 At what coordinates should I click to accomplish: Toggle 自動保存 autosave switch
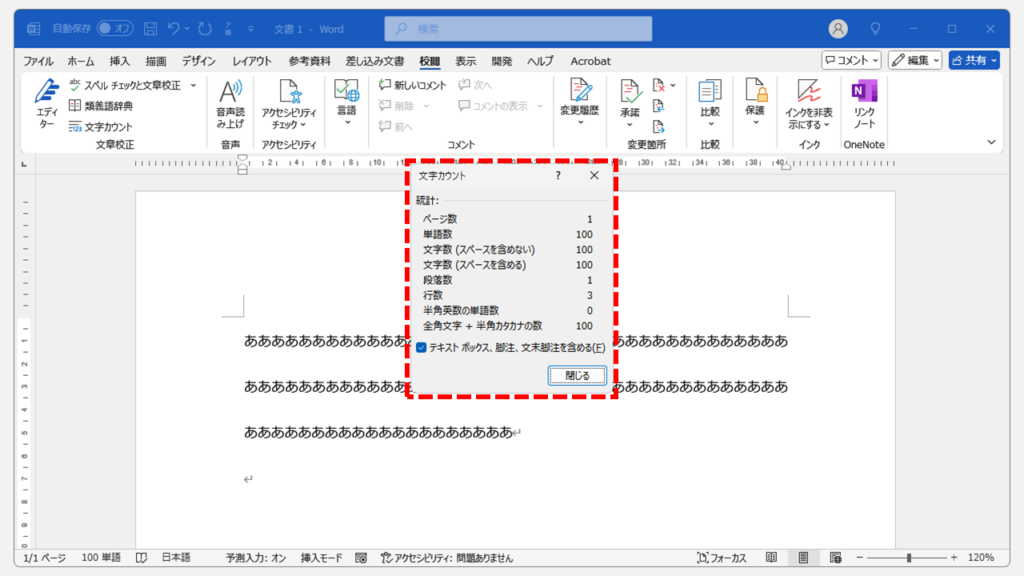[x=115, y=29]
